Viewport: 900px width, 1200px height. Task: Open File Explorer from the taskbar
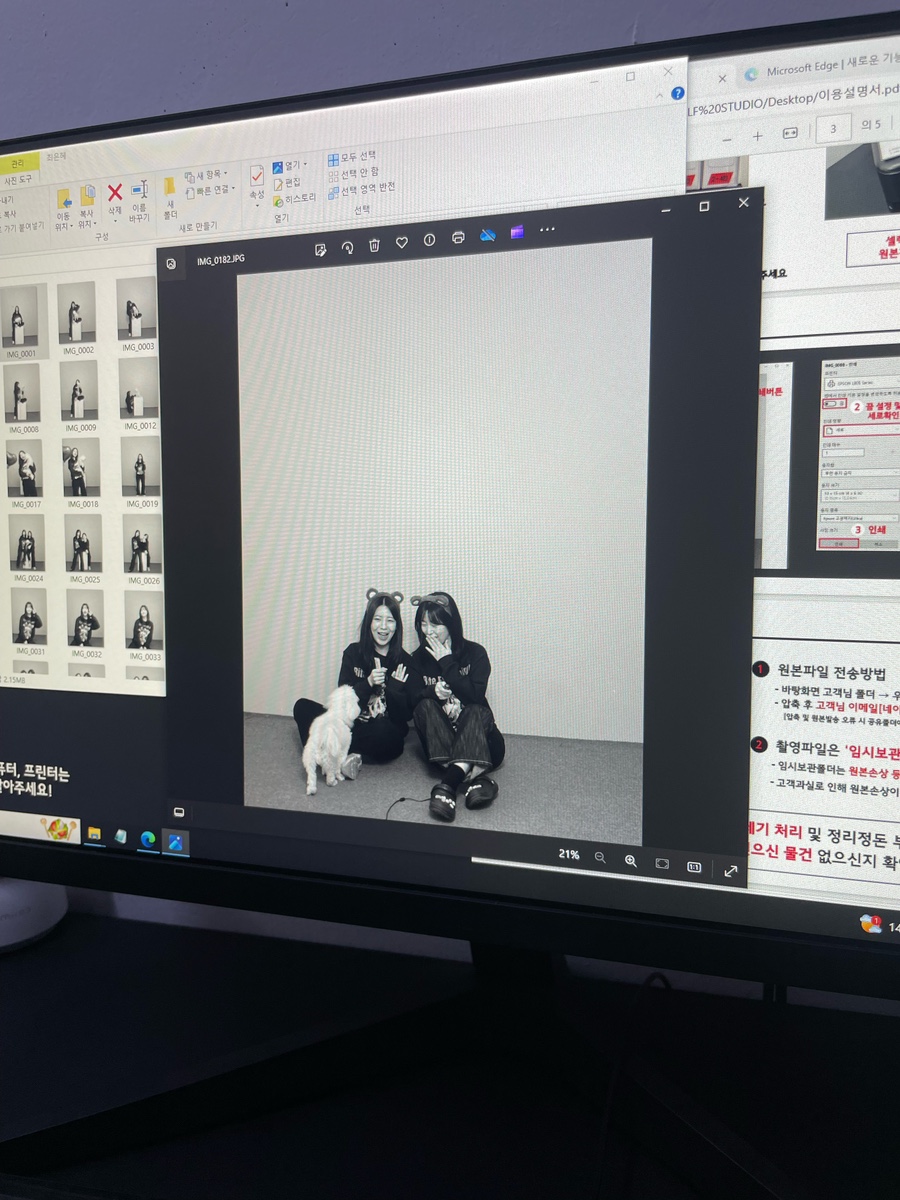[x=94, y=834]
